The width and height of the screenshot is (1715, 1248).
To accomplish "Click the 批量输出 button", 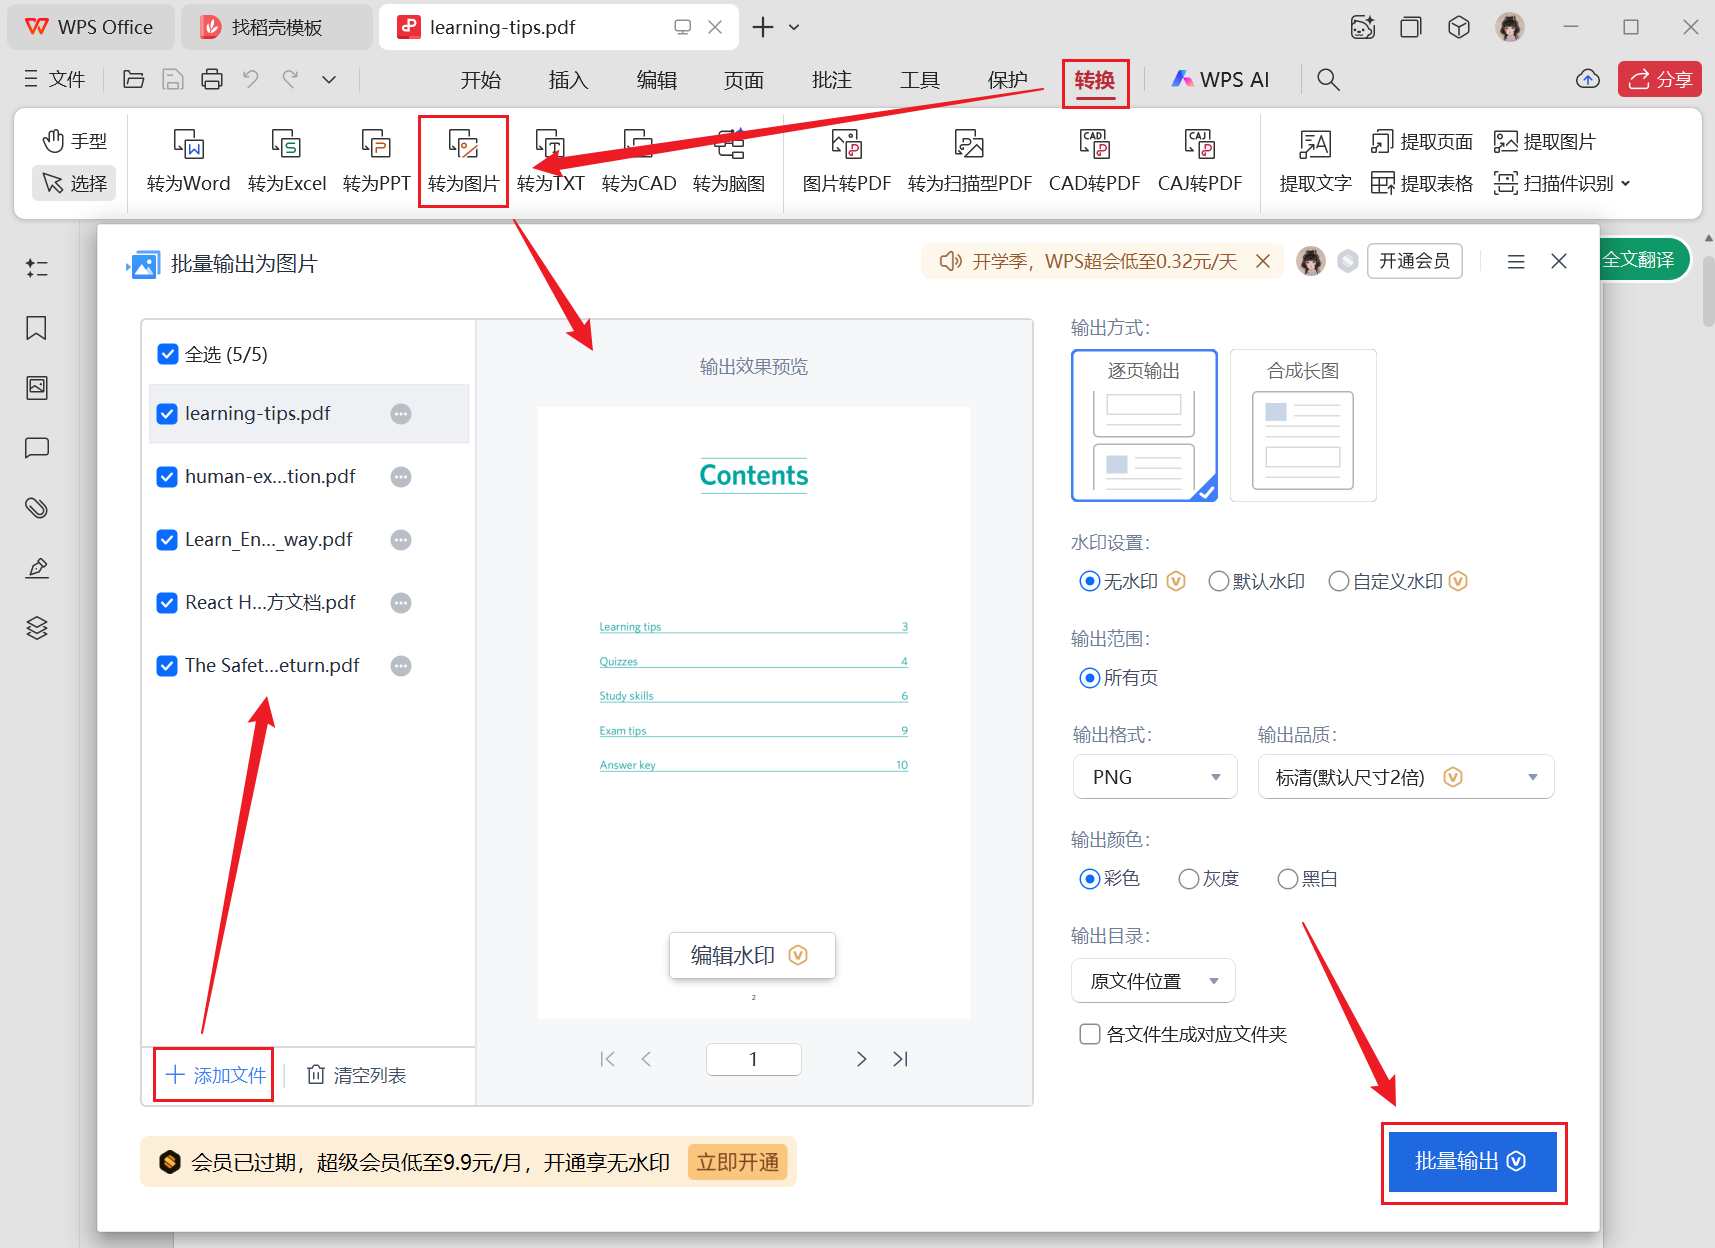I will pos(1471,1161).
